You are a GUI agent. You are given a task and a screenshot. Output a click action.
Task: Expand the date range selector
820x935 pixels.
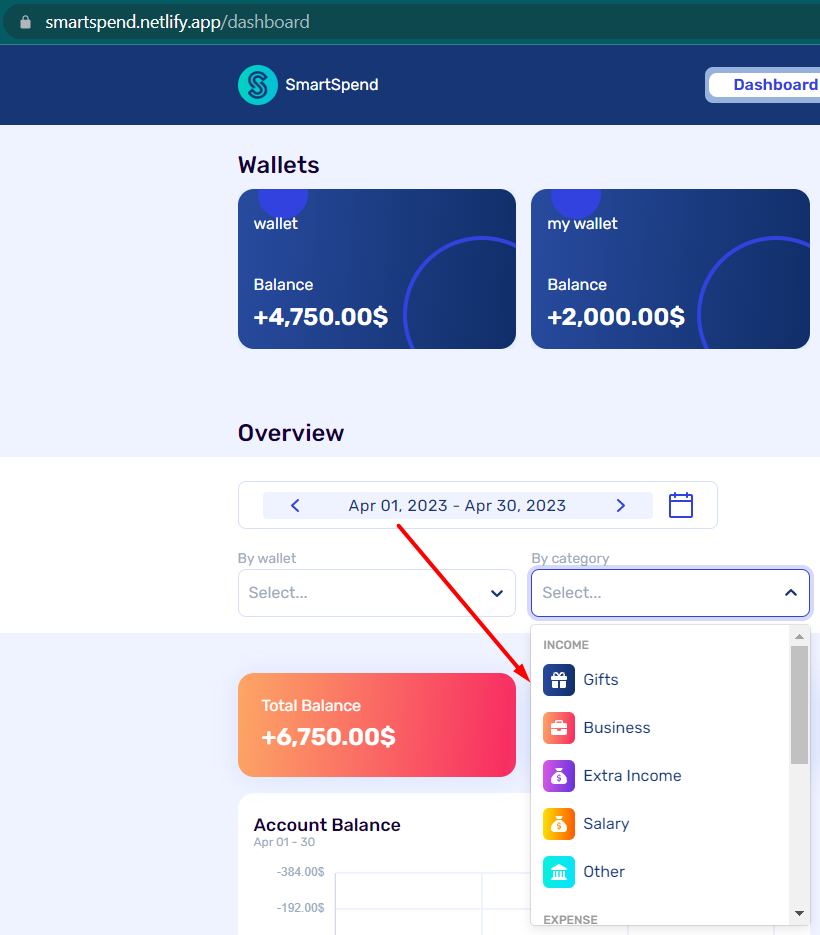click(x=458, y=505)
